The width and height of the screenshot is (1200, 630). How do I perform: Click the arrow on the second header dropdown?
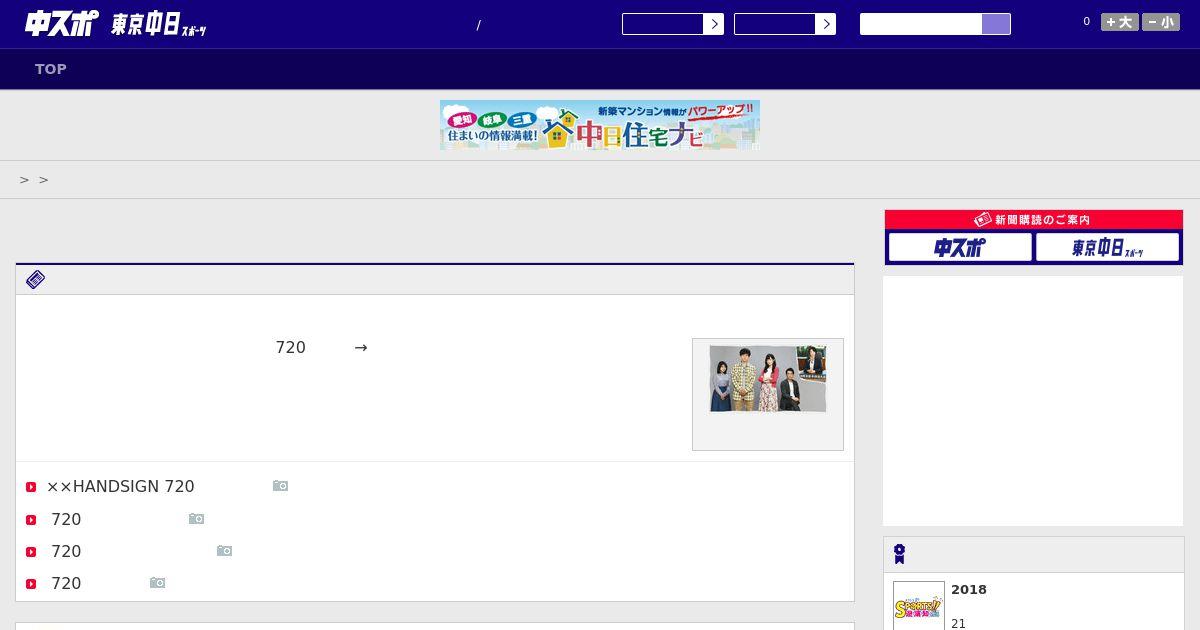(x=825, y=24)
